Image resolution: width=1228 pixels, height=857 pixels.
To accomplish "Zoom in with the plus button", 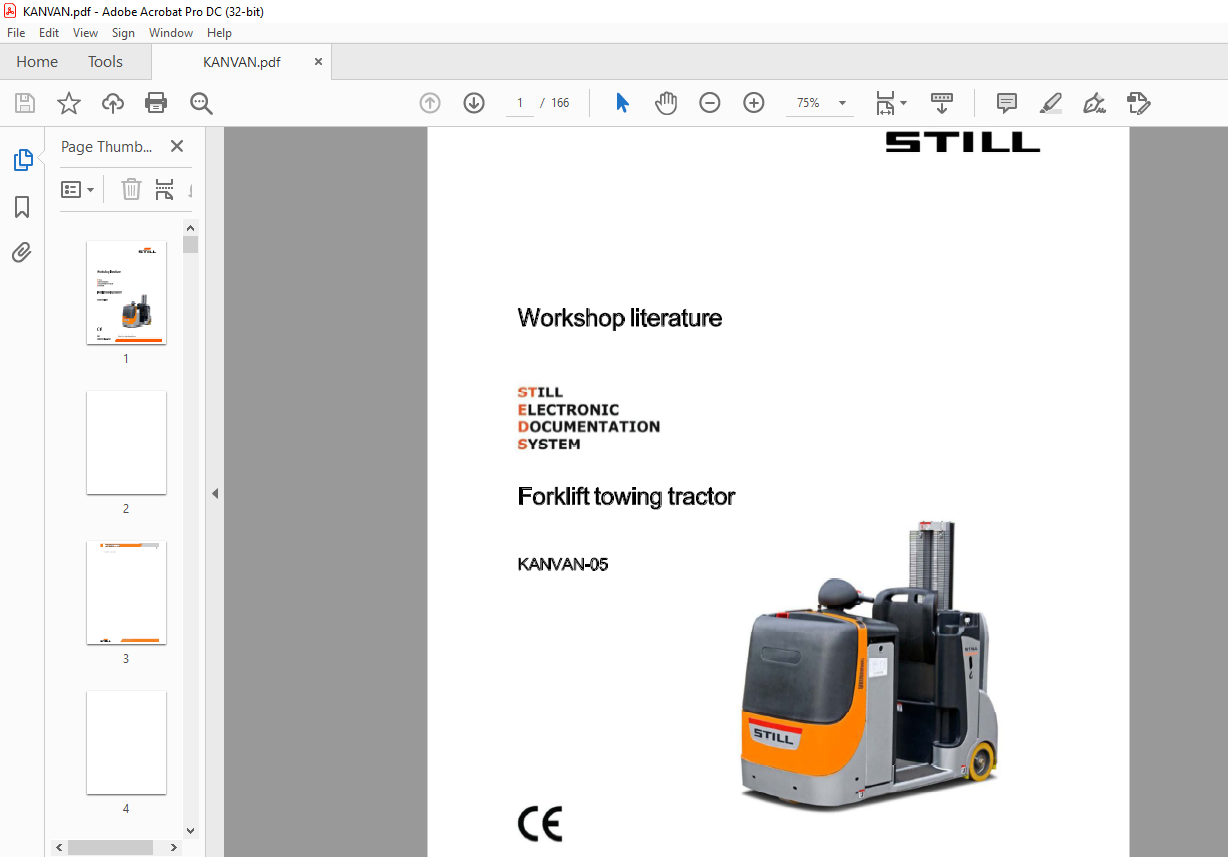I will point(754,103).
